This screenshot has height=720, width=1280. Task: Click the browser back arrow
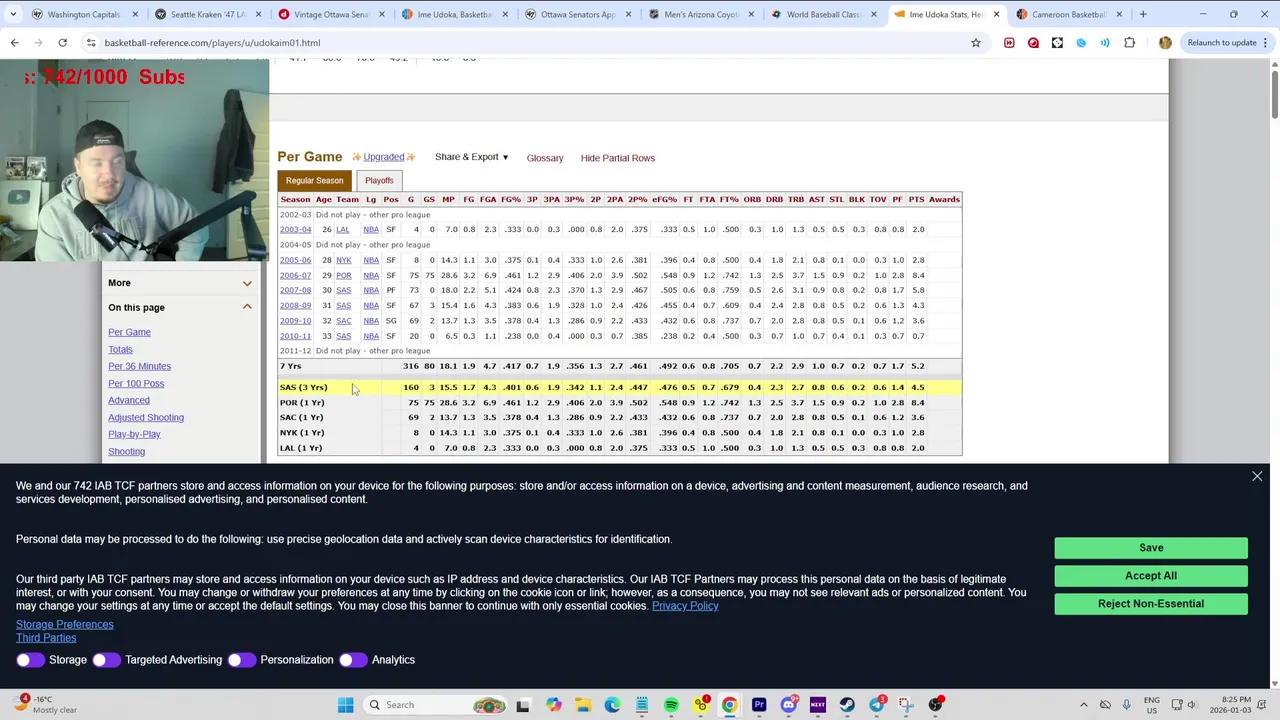point(15,43)
